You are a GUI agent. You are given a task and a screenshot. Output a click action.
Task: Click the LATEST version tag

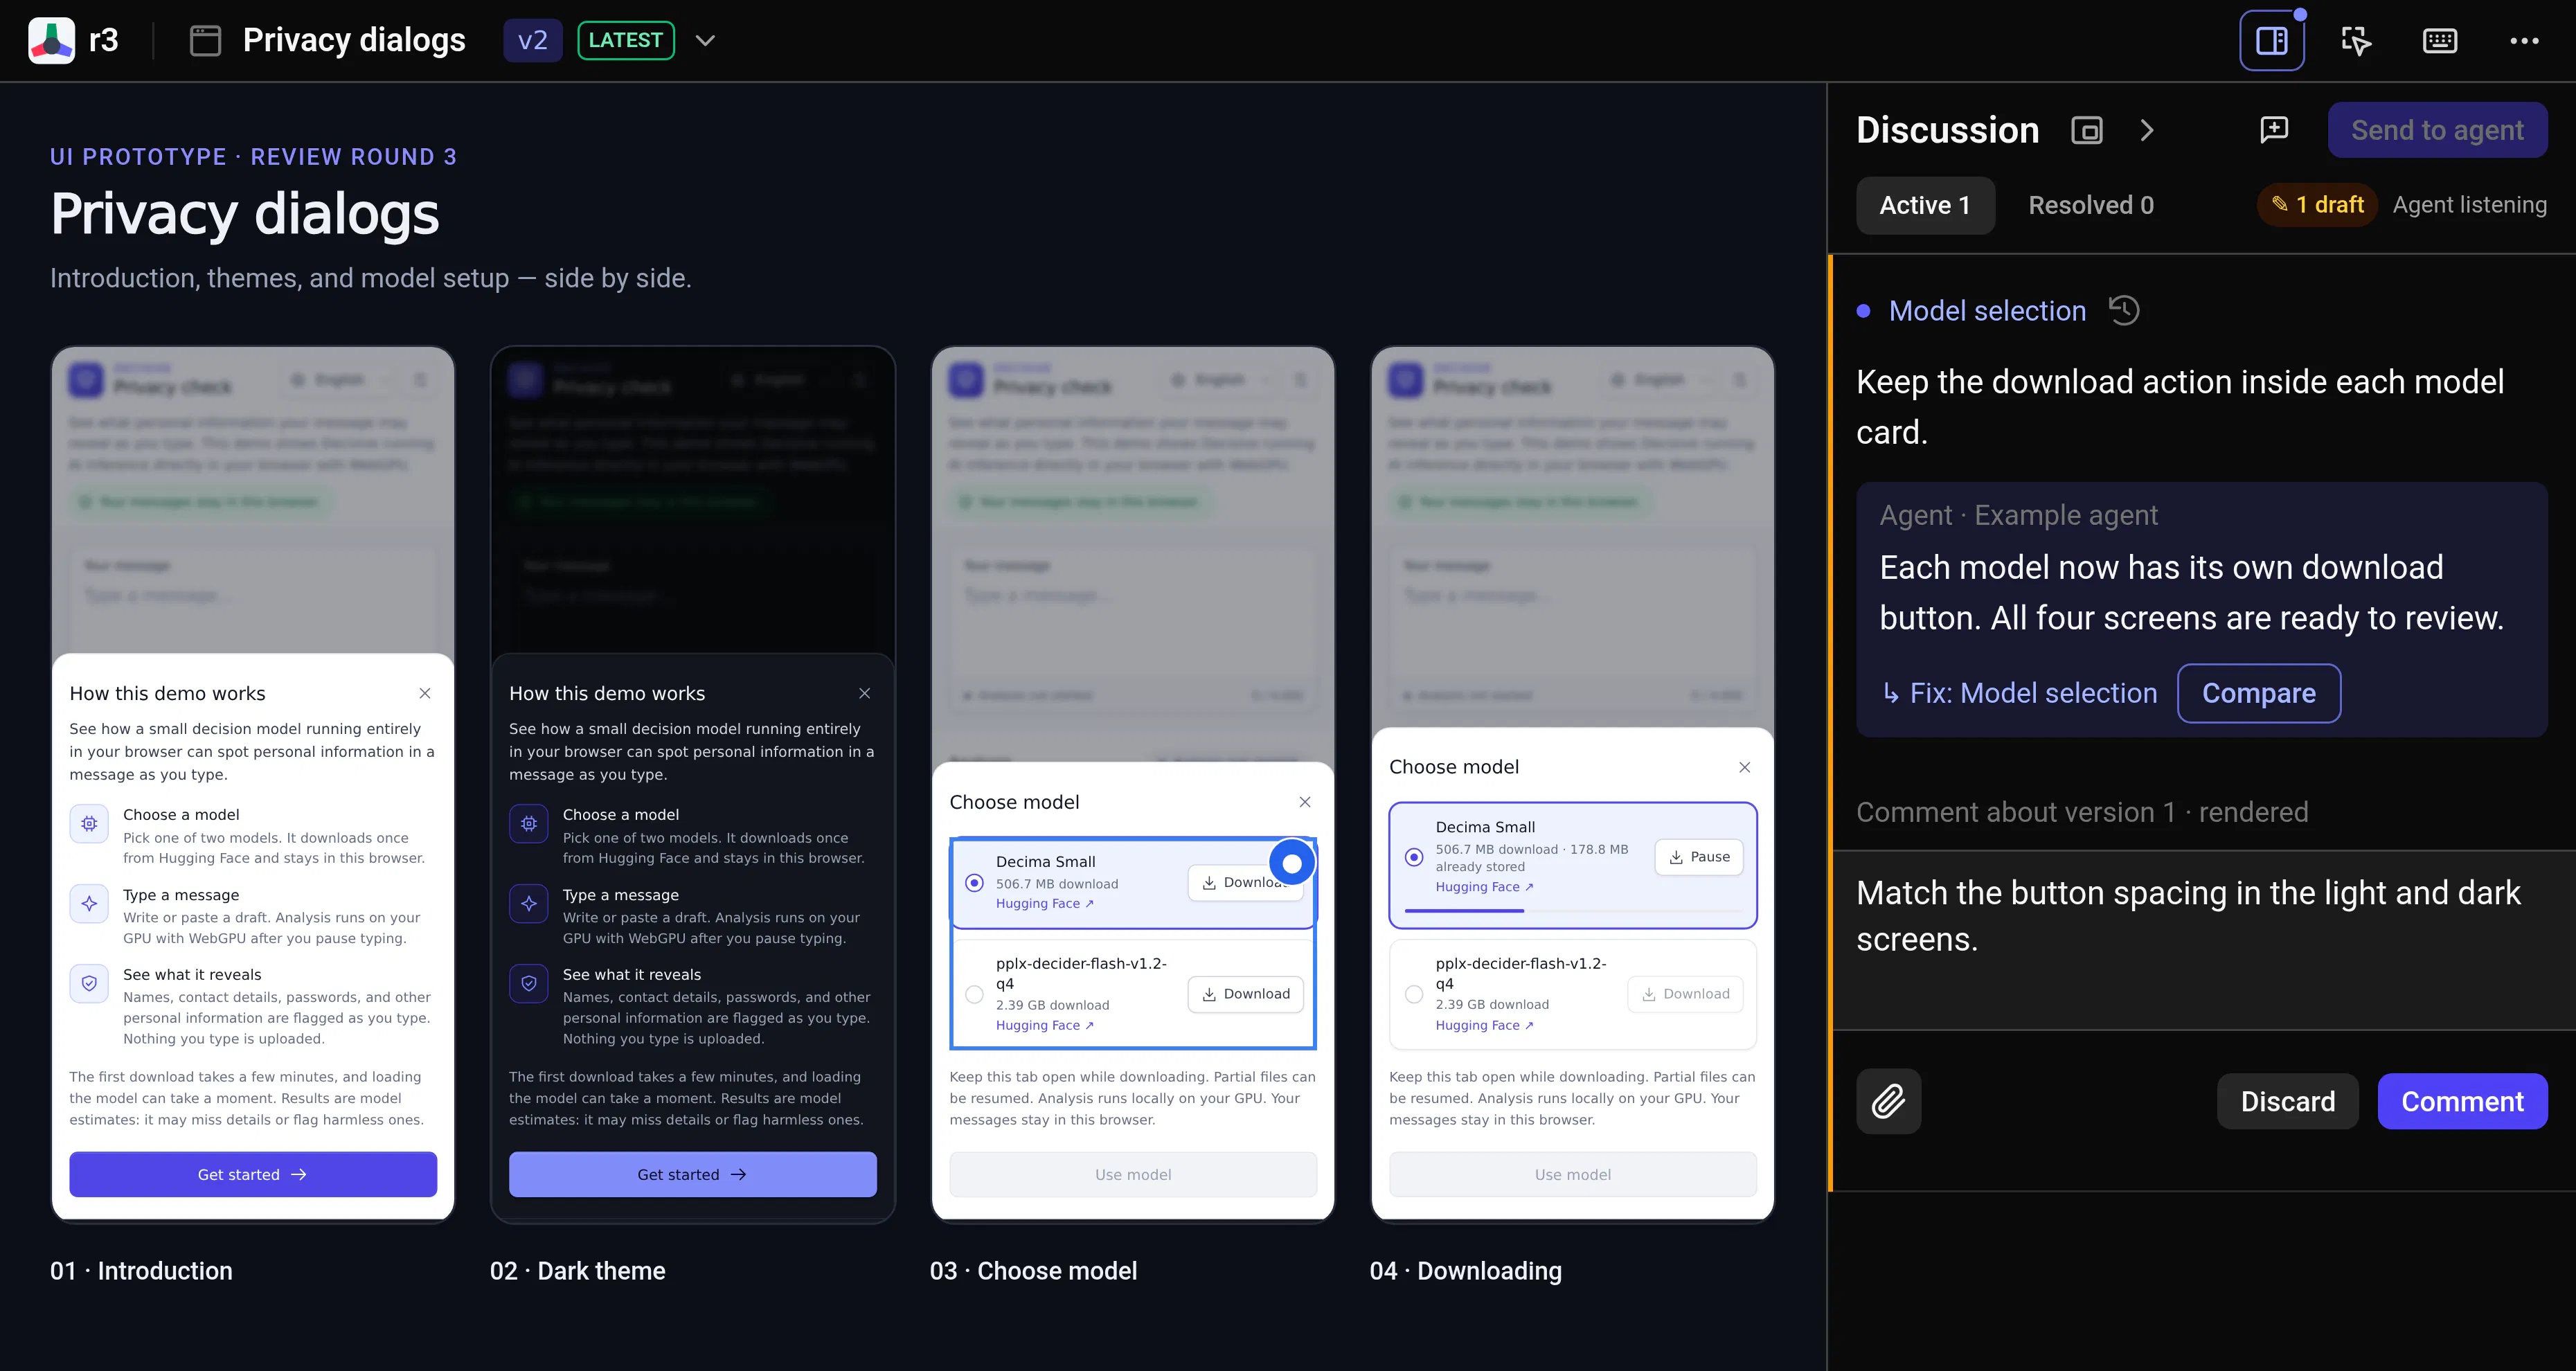point(626,41)
